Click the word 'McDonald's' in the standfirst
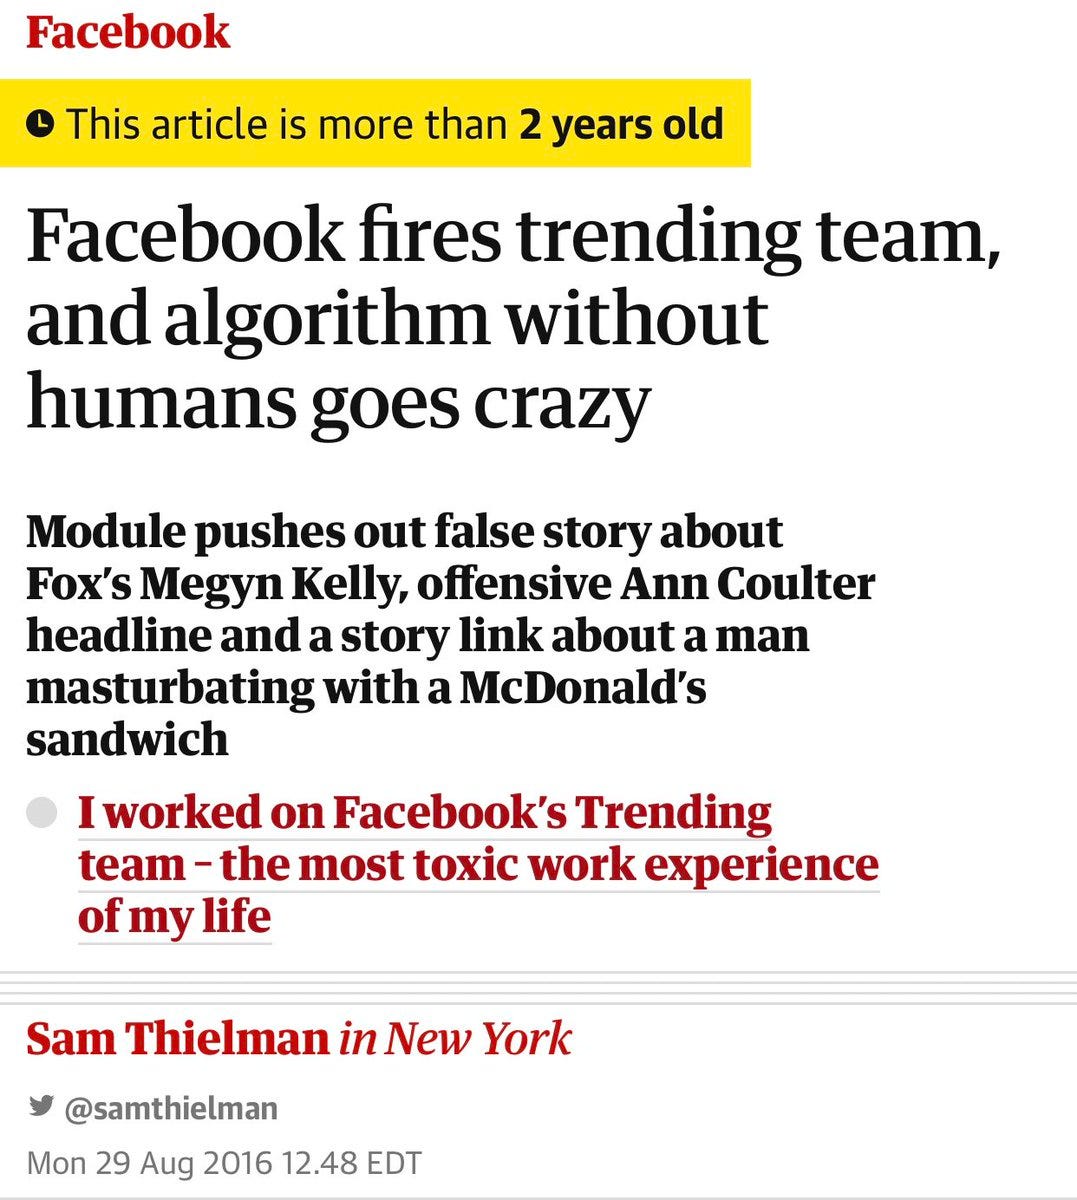1077x1200 pixels. [x=583, y=688]
